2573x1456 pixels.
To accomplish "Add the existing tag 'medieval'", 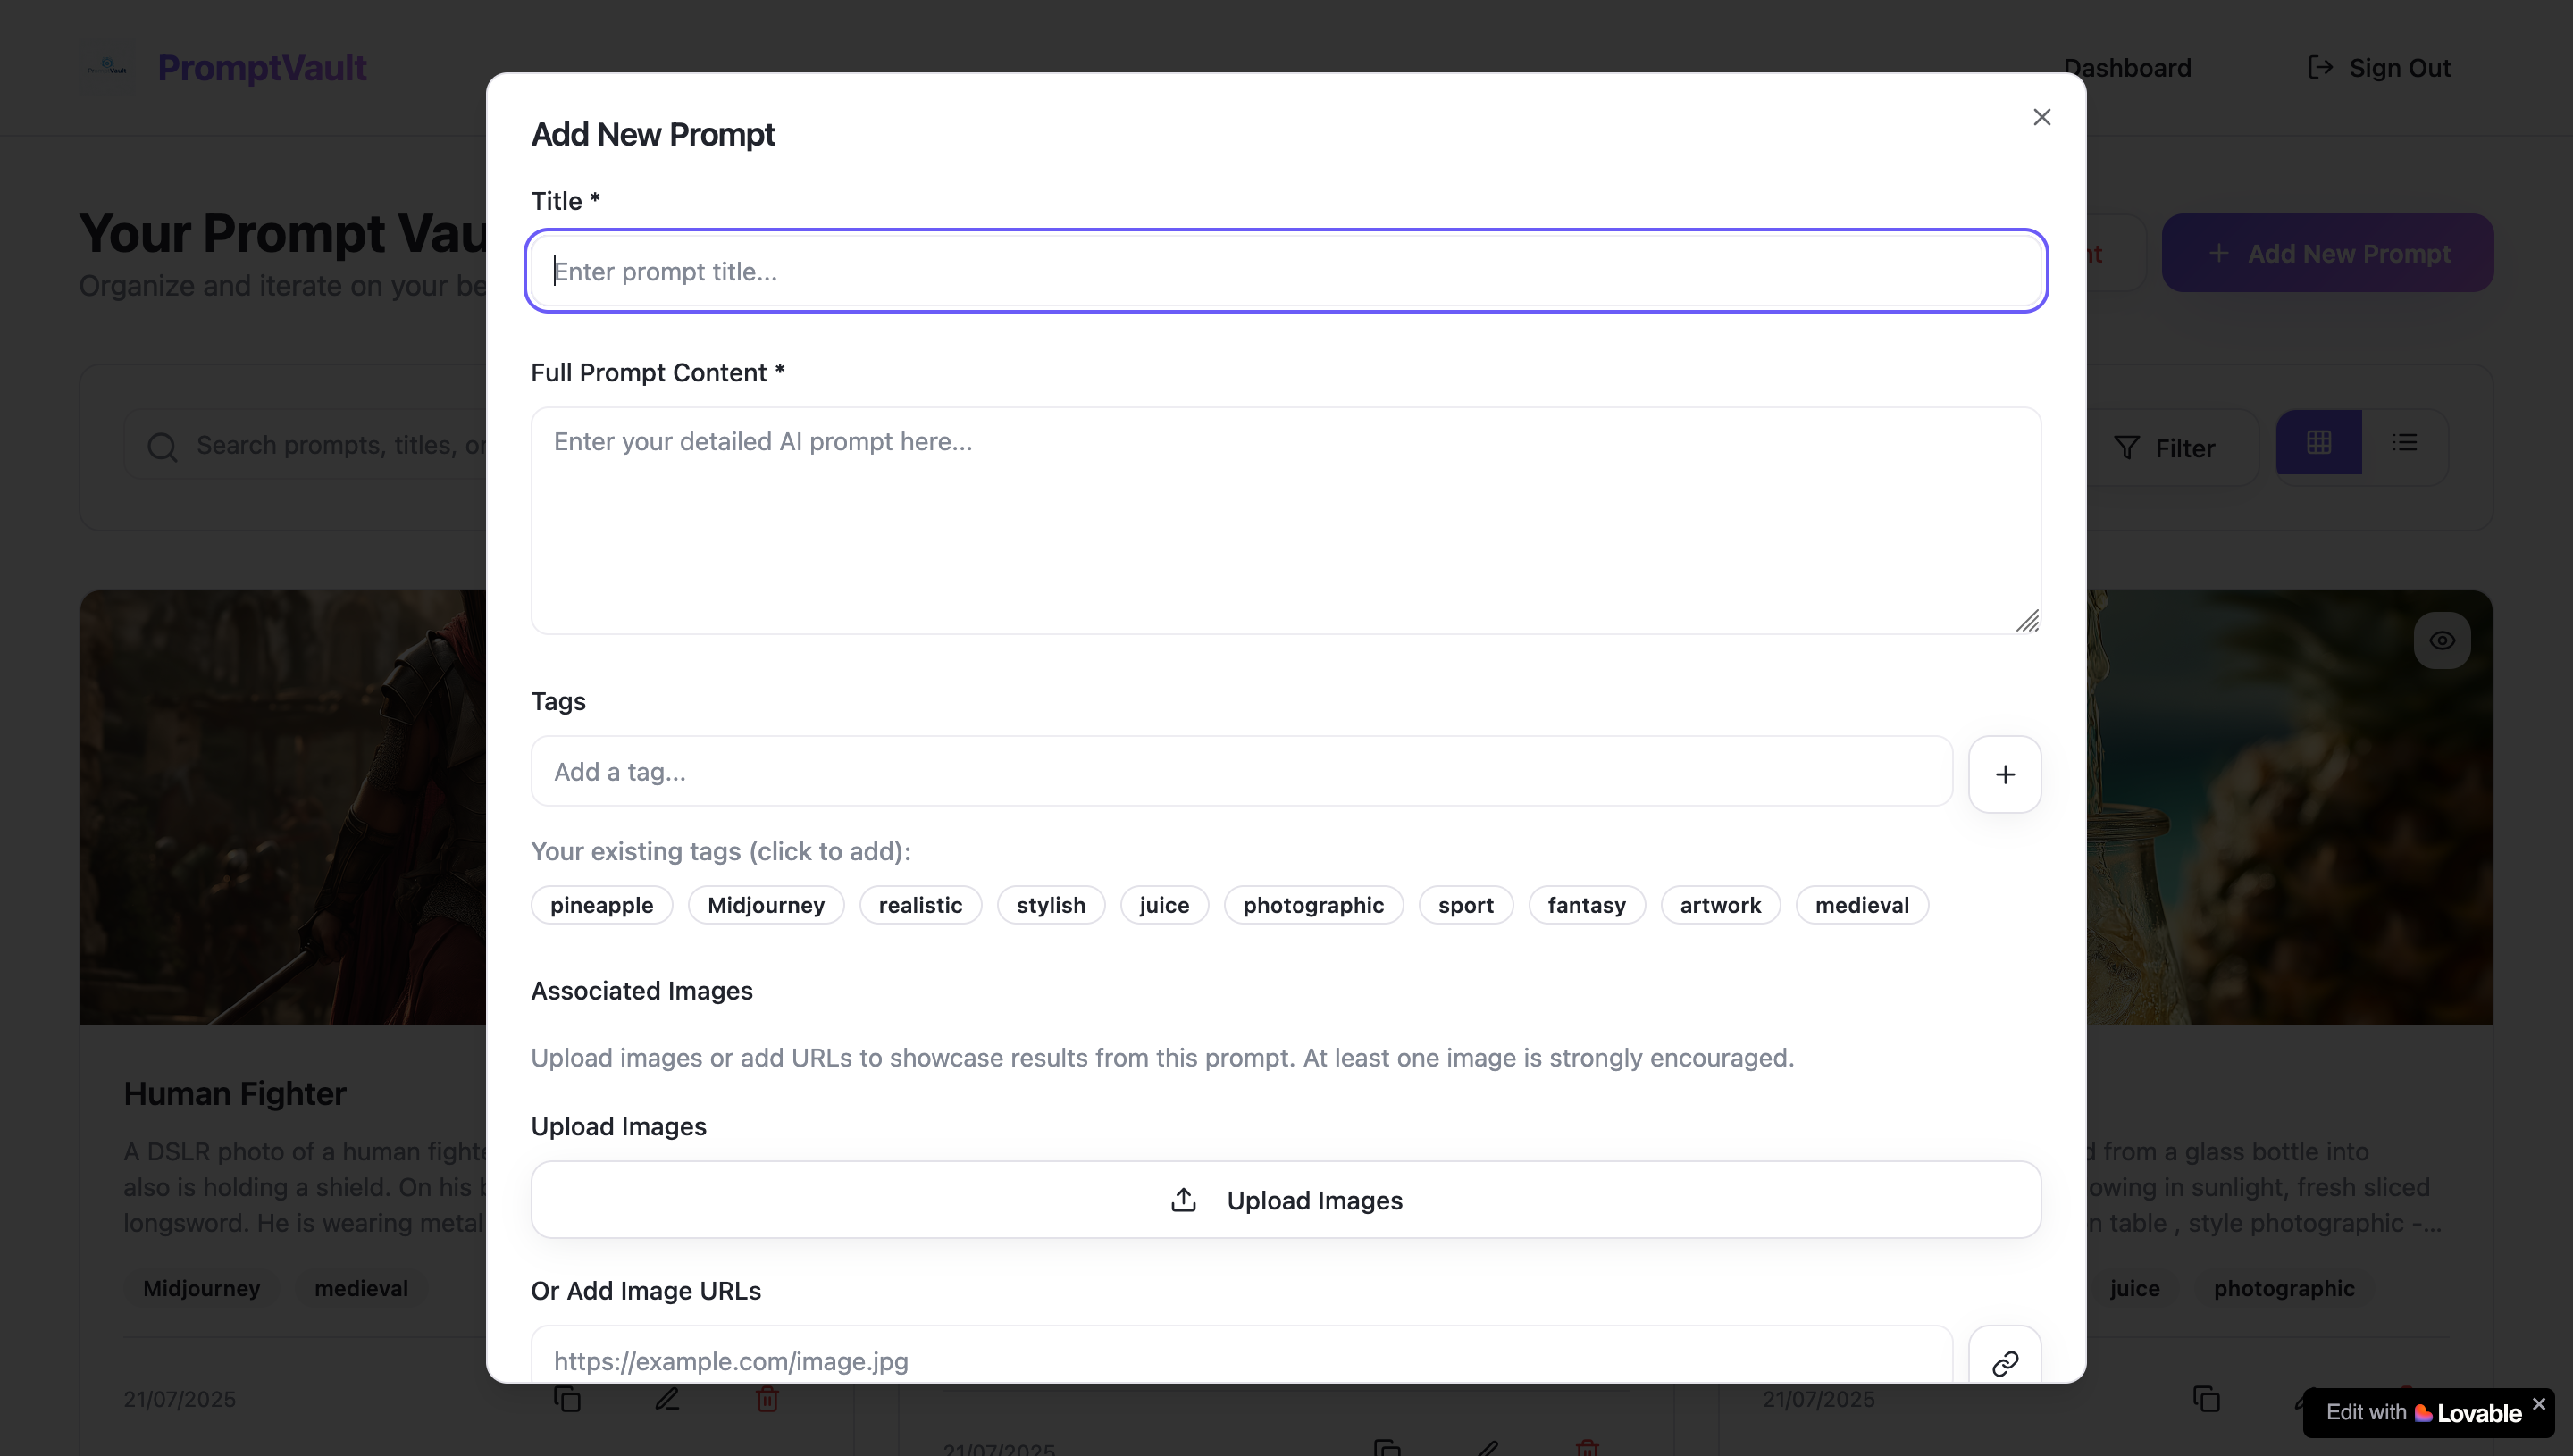I will coord(1861,904).
